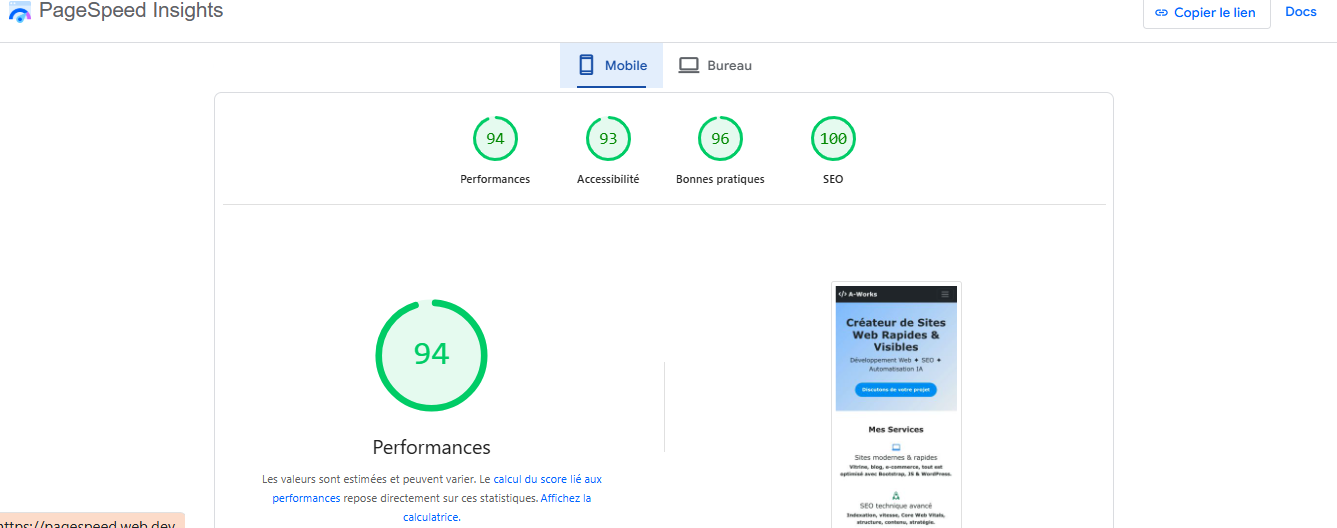Click the large 94 performance gauge
This screenshot has height=528, width=1337.
(431, 354)
